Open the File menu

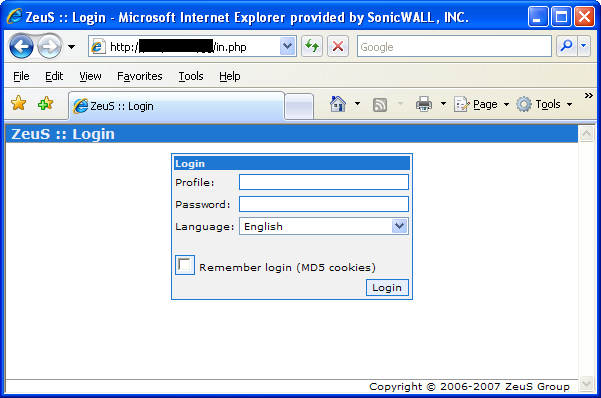[21, 76]
